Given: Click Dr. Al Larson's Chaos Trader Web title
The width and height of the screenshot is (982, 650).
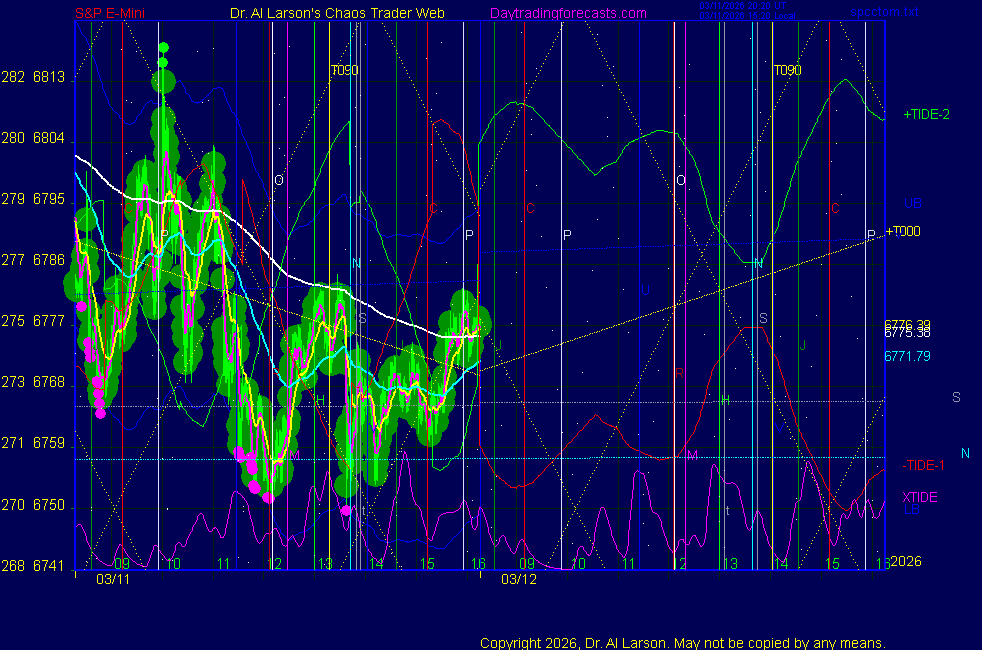Looking at the screenshot, I should coord(331,13).
